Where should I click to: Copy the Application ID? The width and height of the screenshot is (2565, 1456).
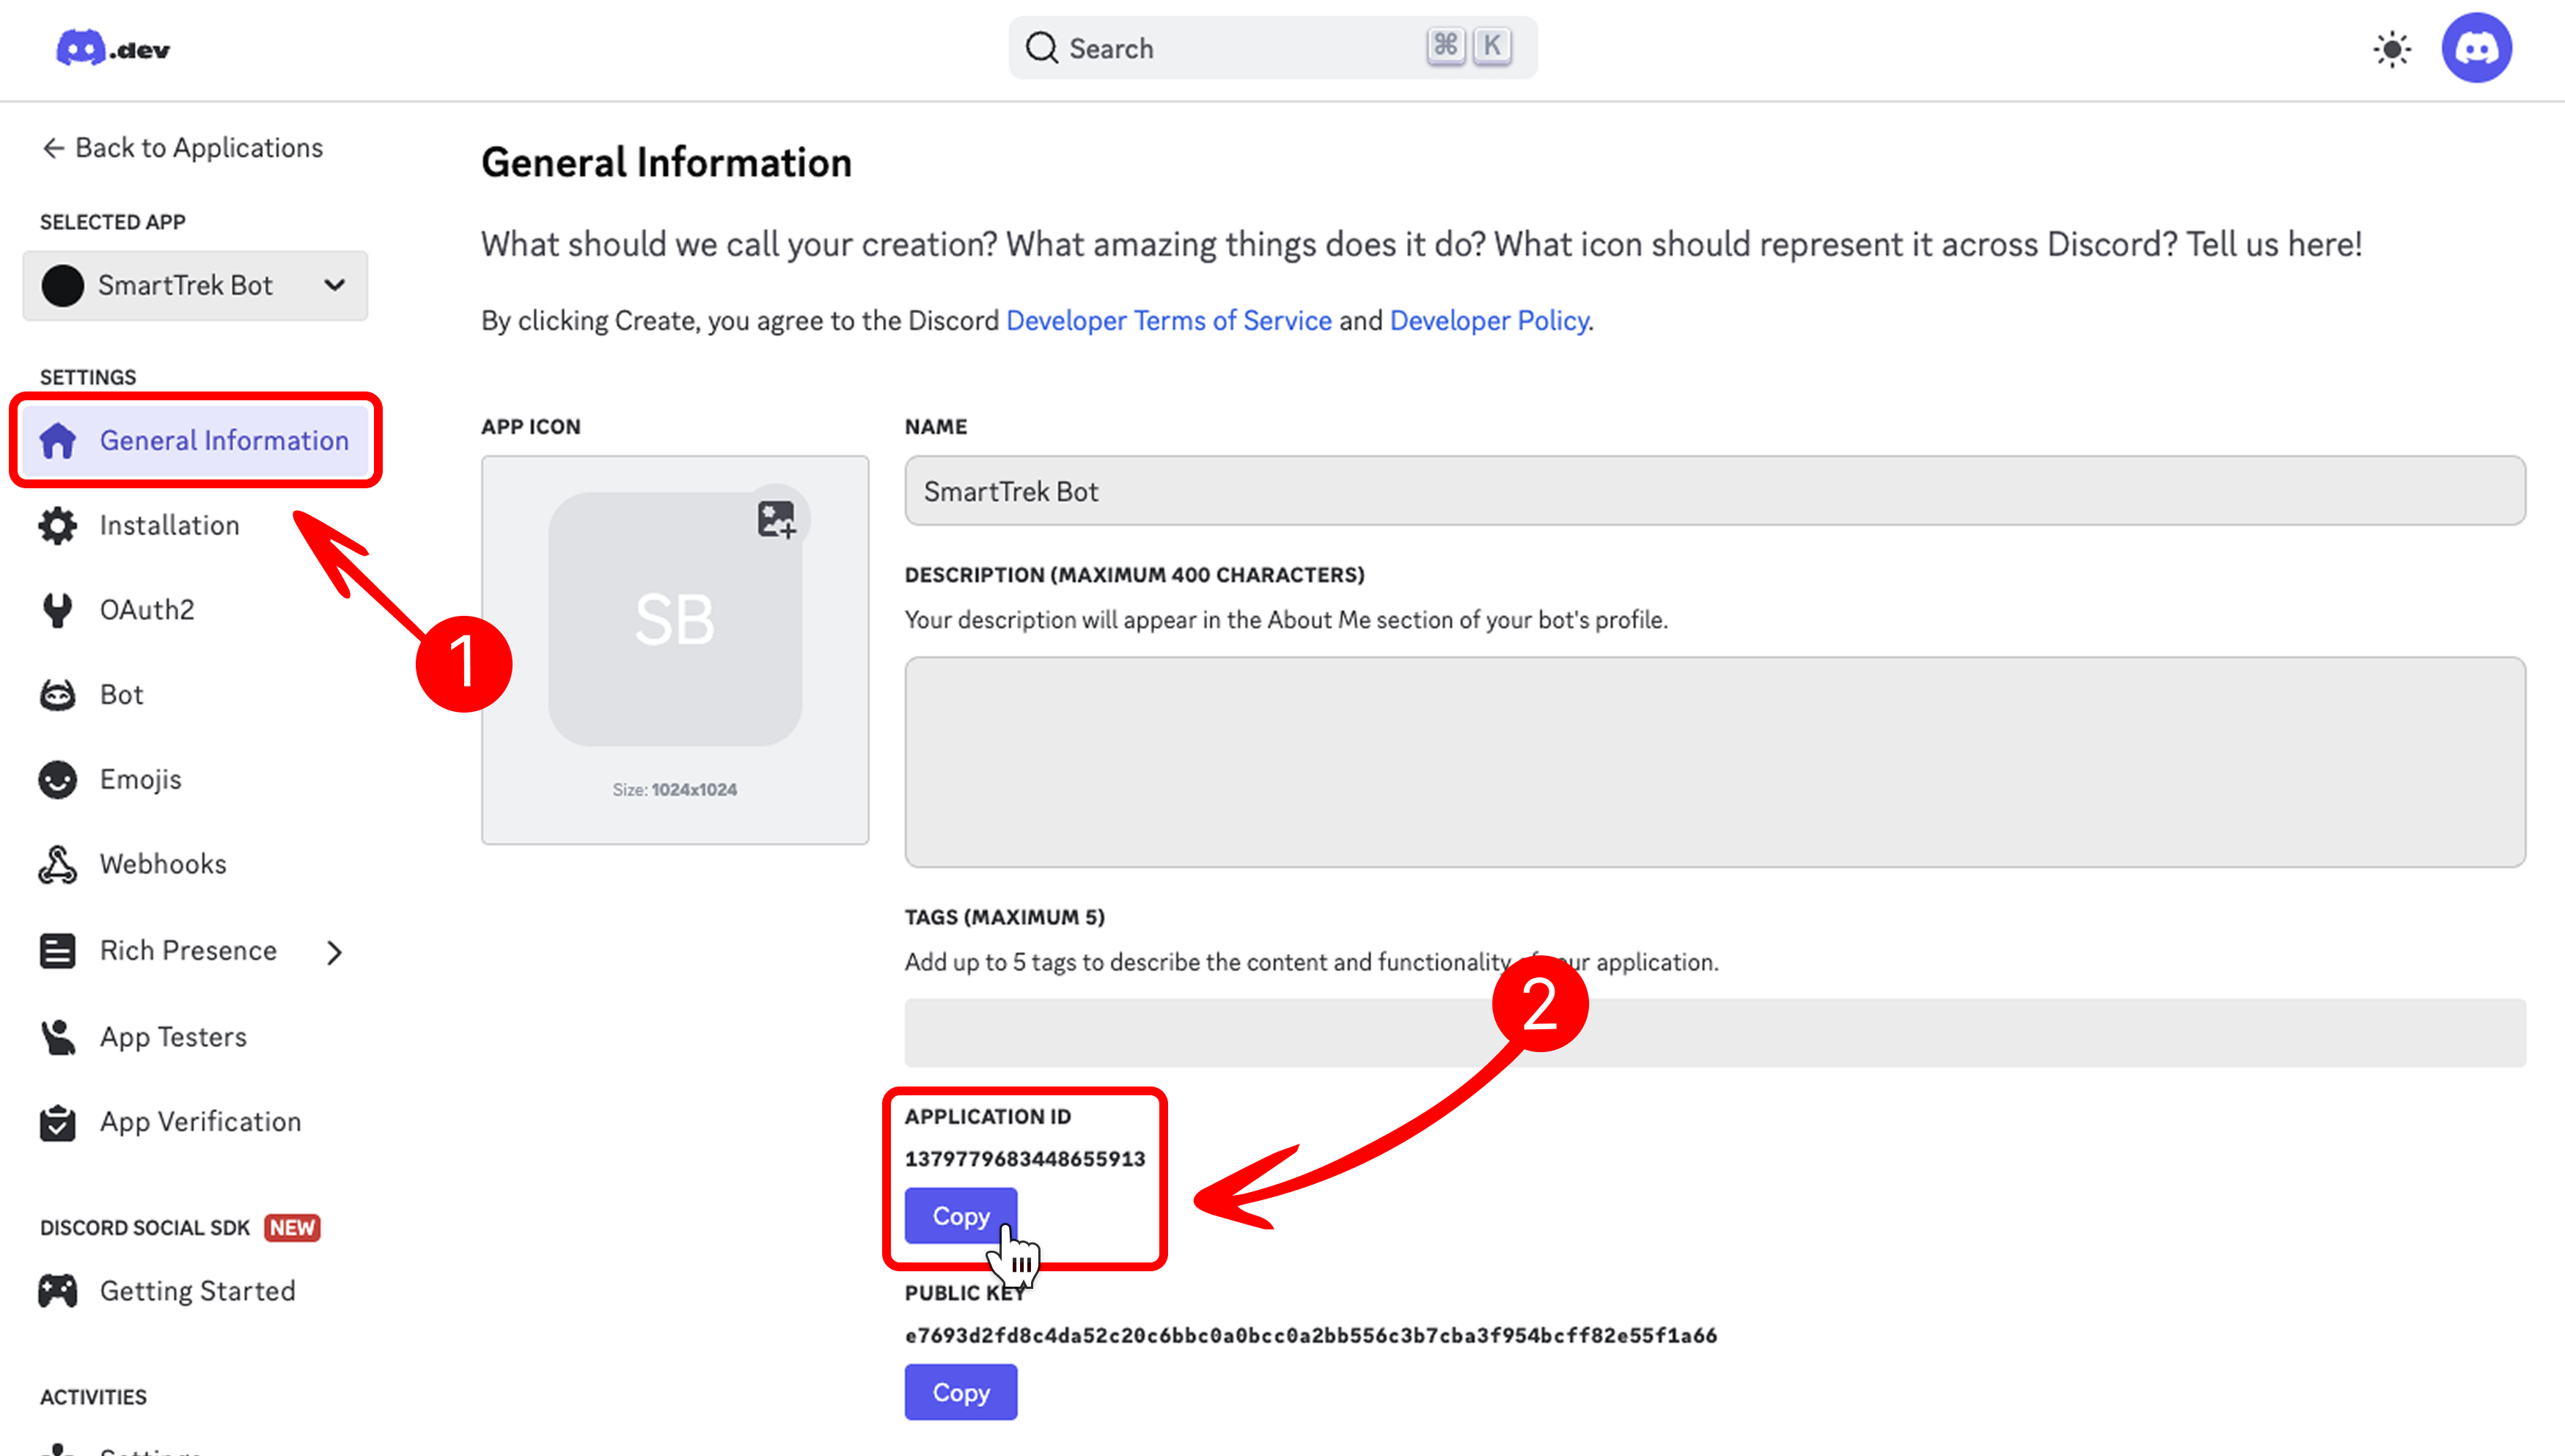pos(961,1216)
